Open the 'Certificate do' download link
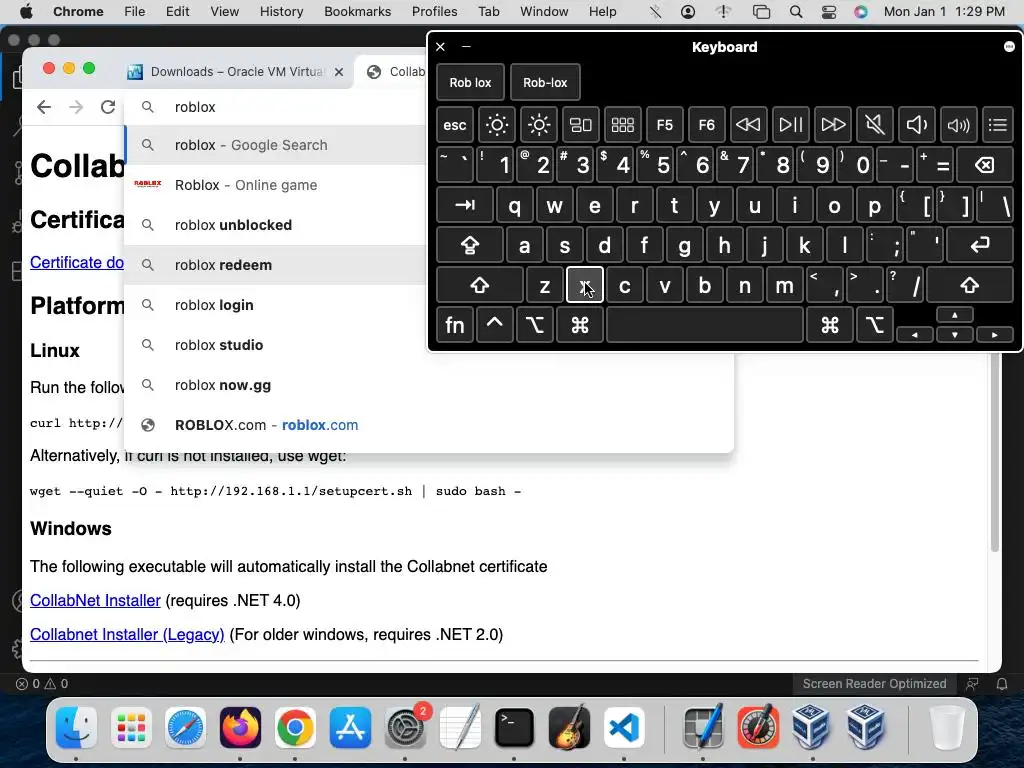The height and width of the screenshot is (768, 1024). coord(77,262)
